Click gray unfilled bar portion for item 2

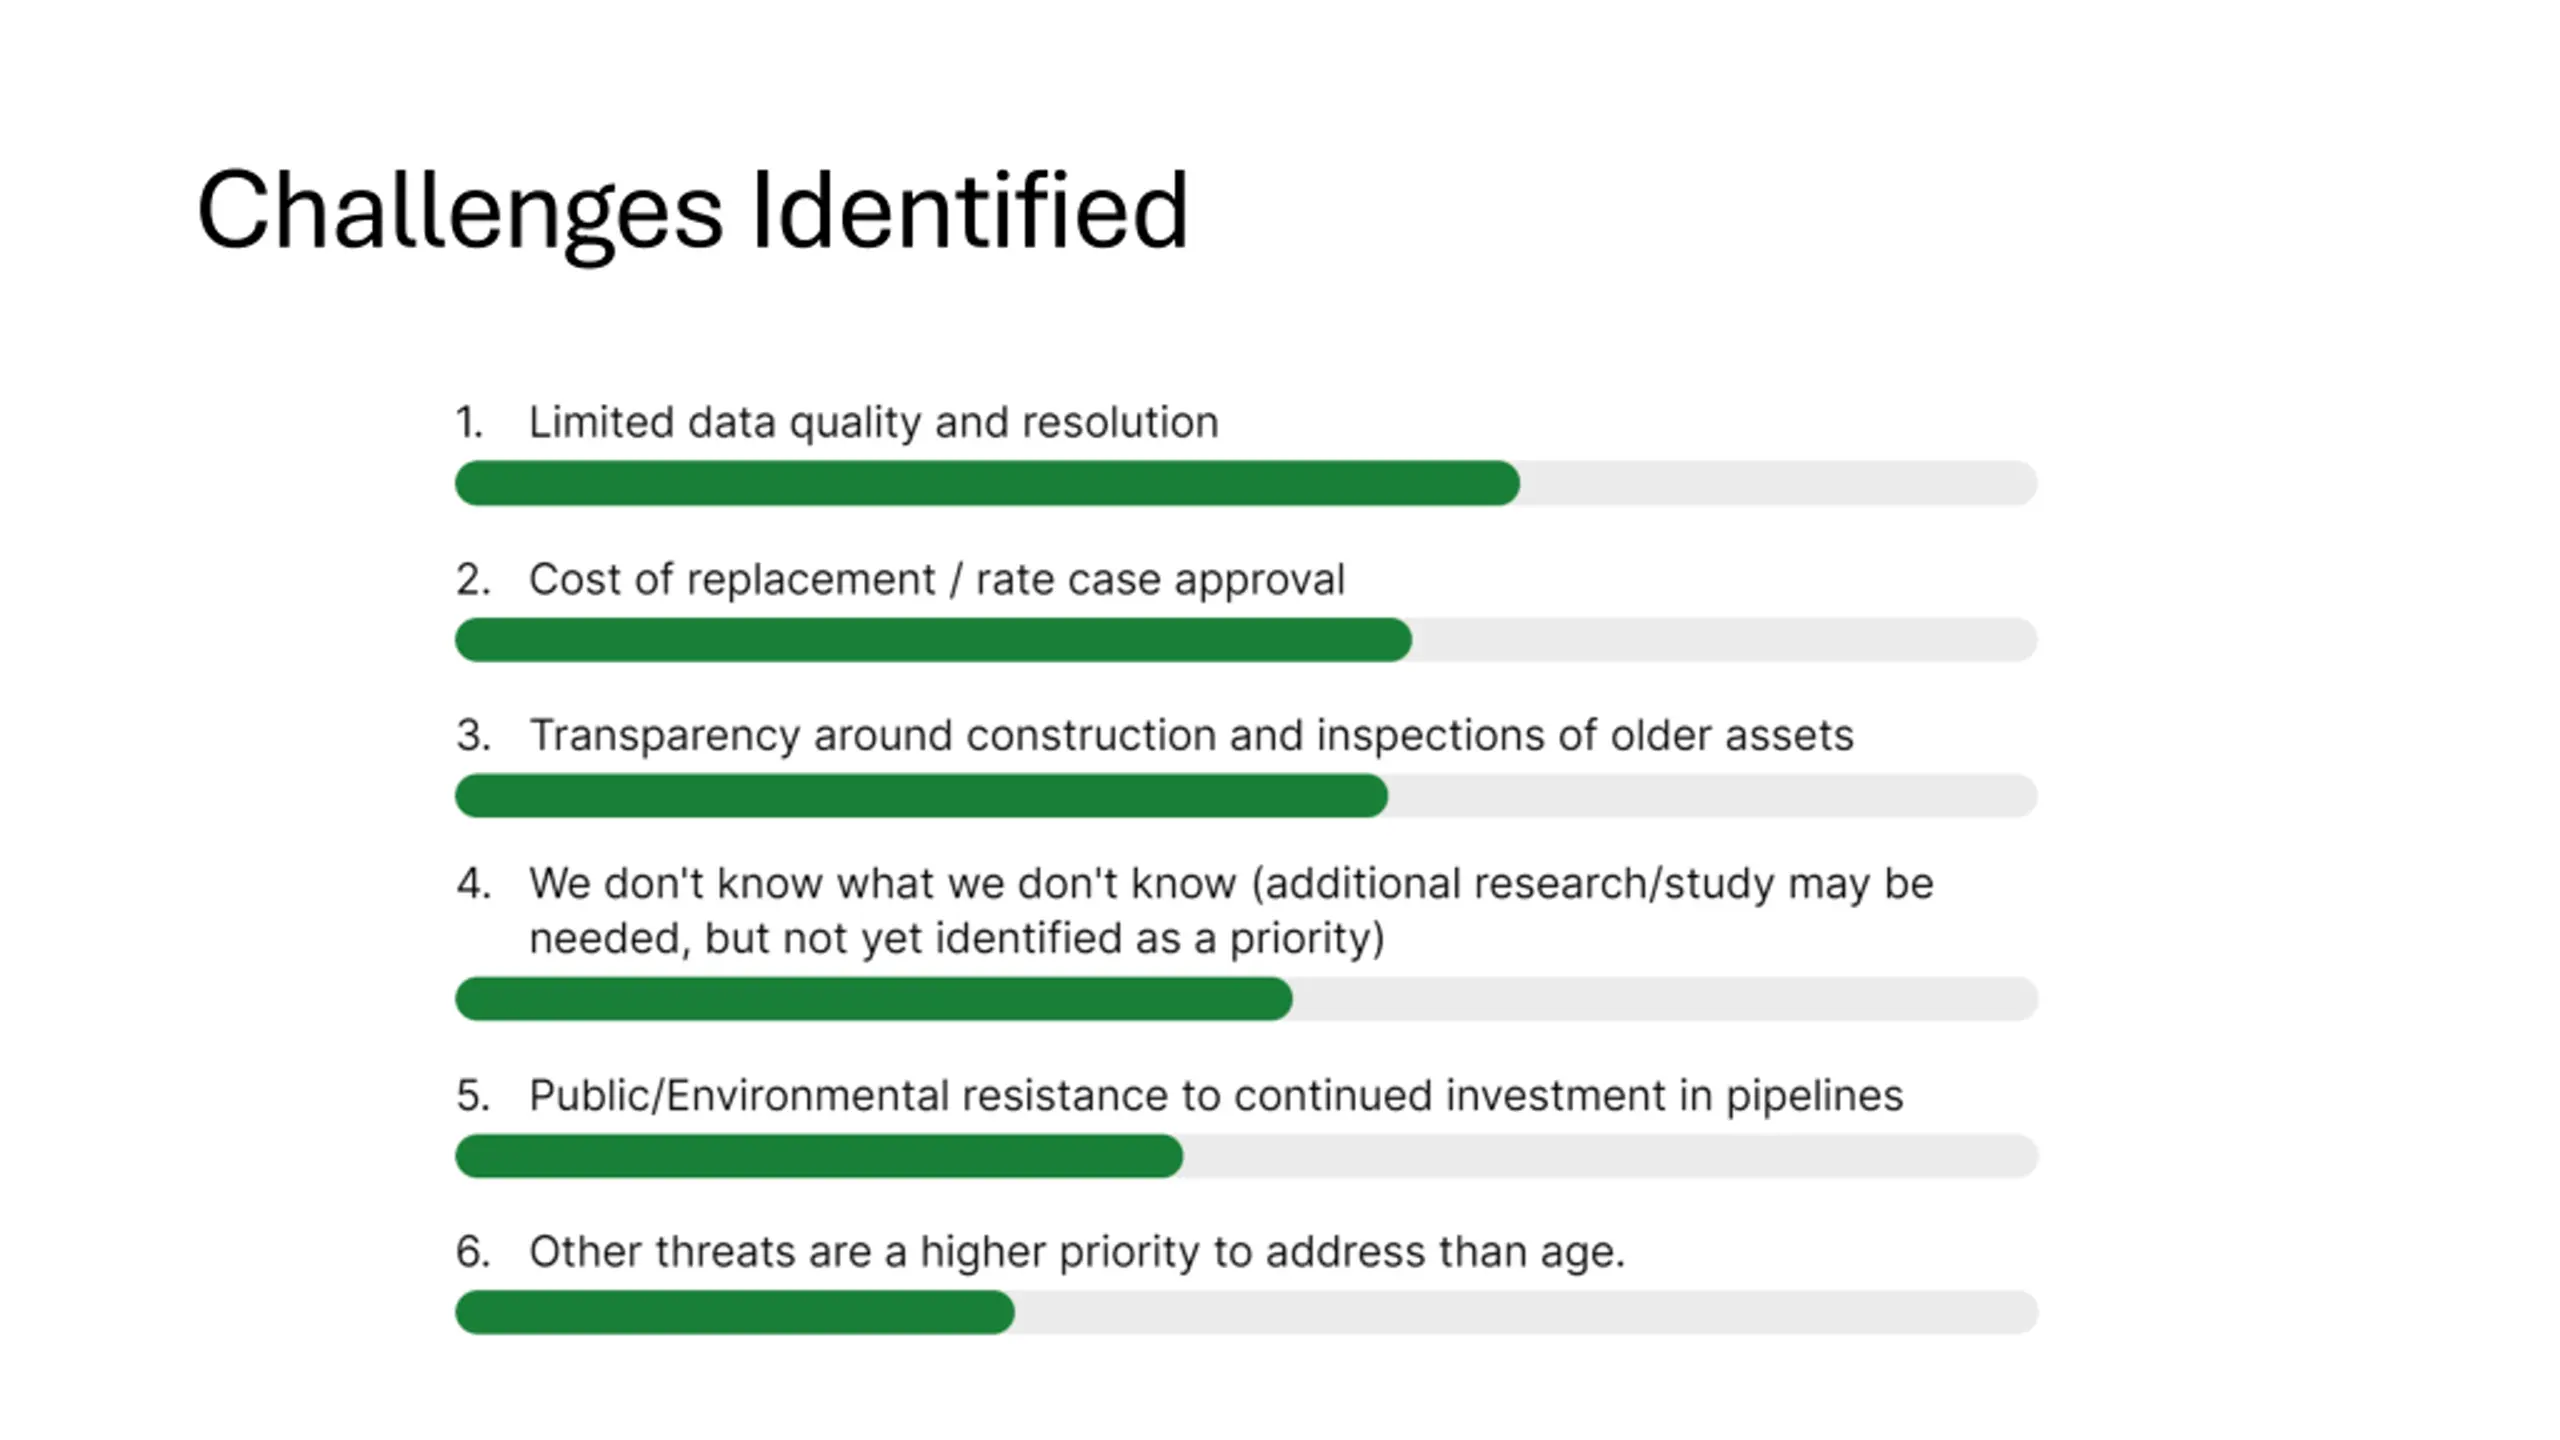pos(1724,640)
